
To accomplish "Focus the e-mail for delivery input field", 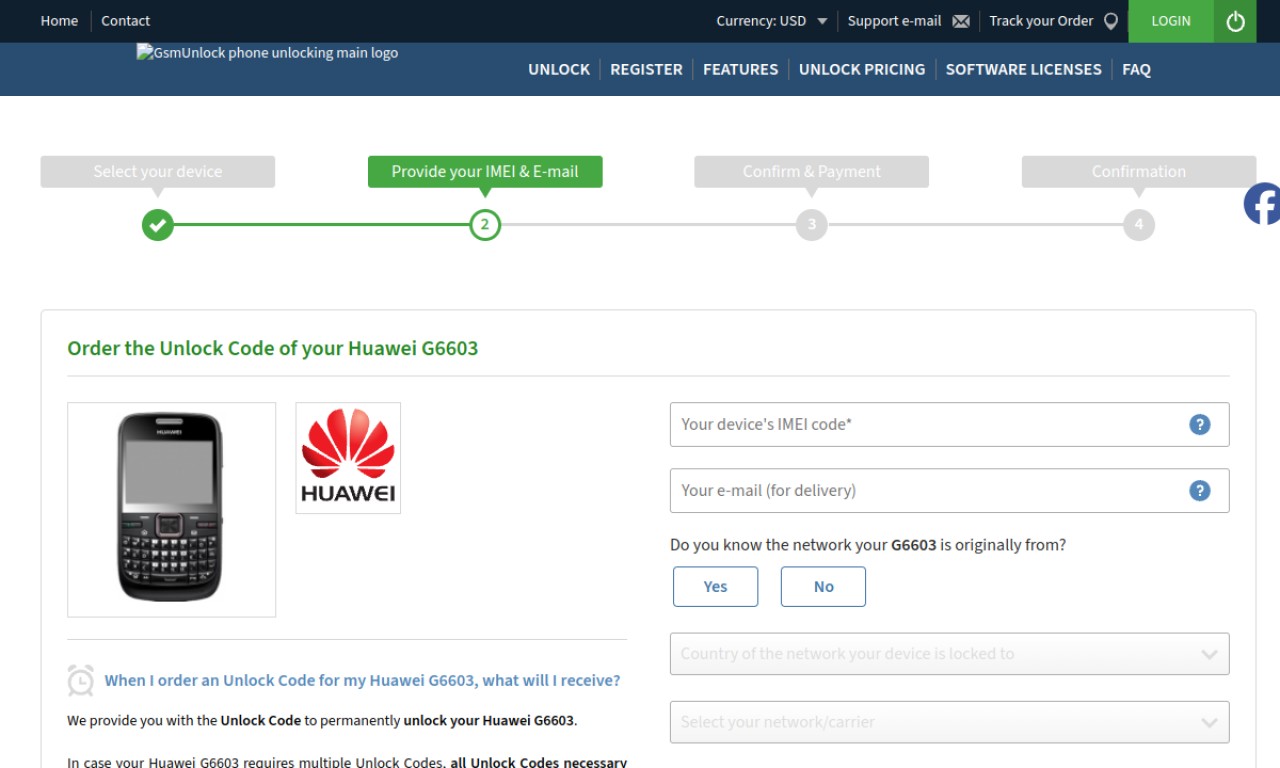I will (x=949, y=490).
